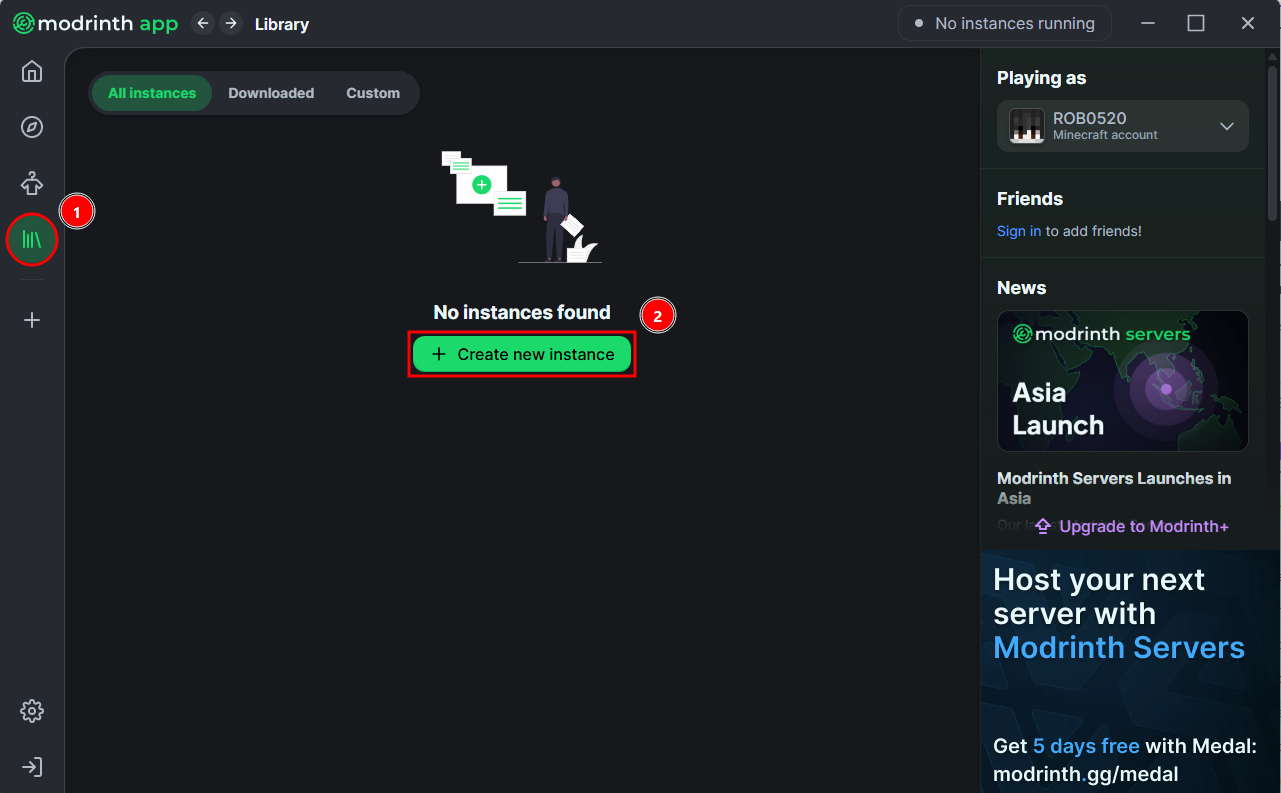The image size is (1281, 793).
Task: Open Discover content compass icon
Action: 32,127
